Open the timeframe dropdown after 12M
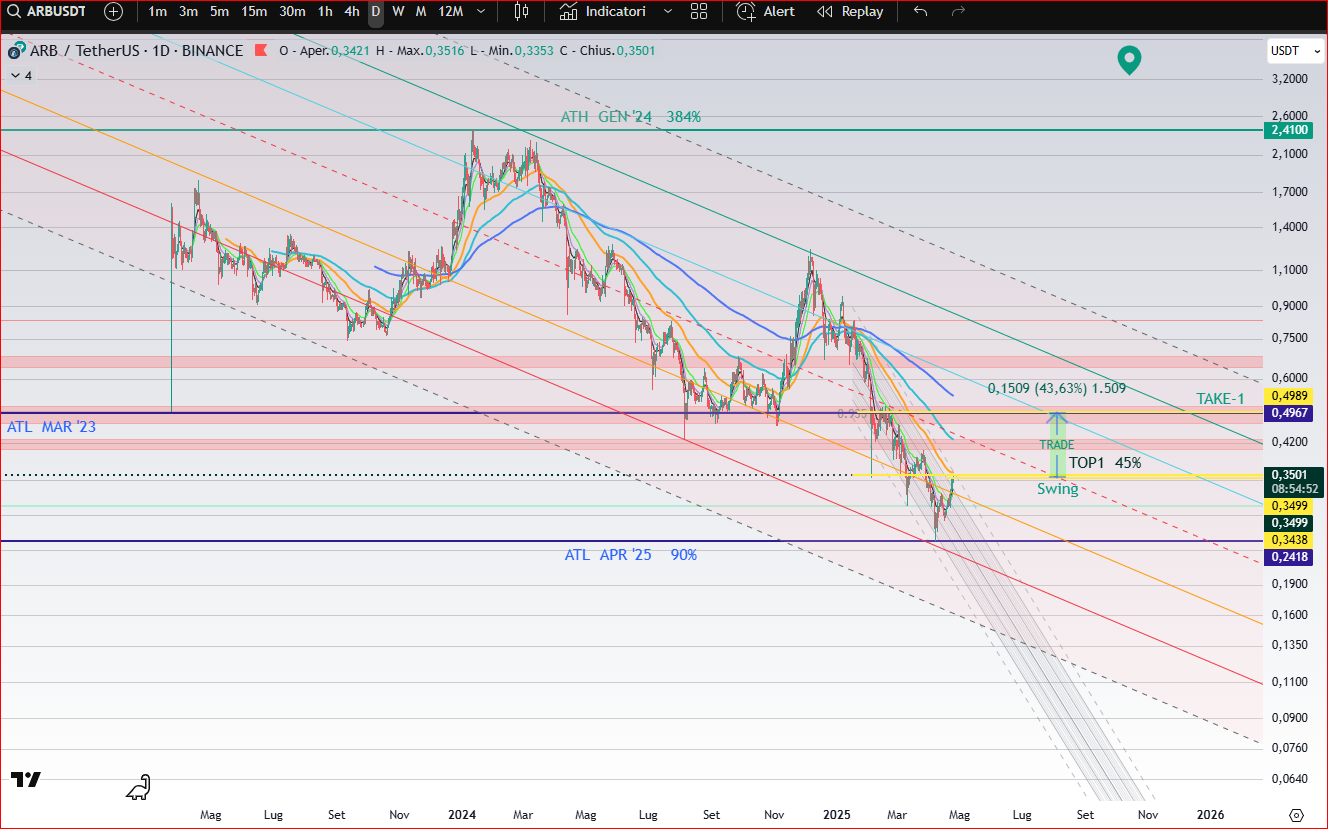Viewport: 1328px width, 829px height. click(482, 12)
